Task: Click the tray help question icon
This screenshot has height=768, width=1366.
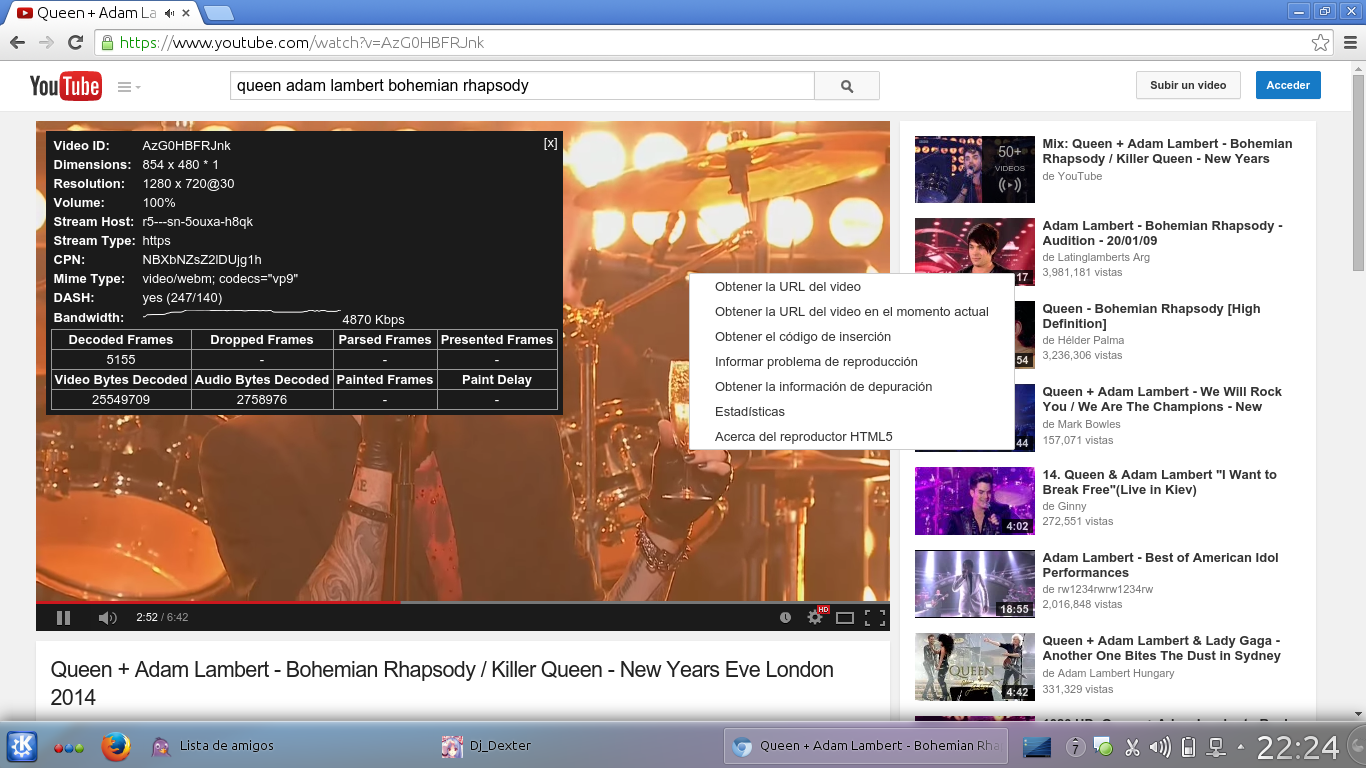Action: coord(1076,747)
